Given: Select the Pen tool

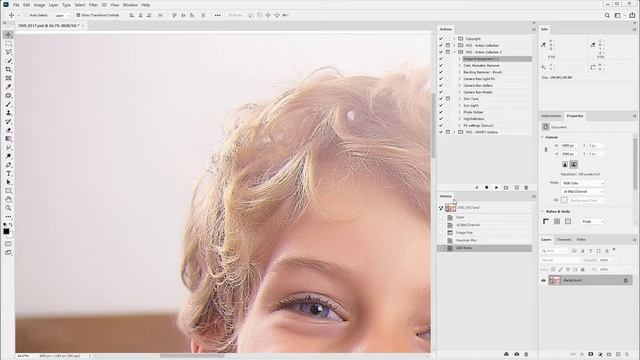Looking at the screenshot, I should (8, 165).
